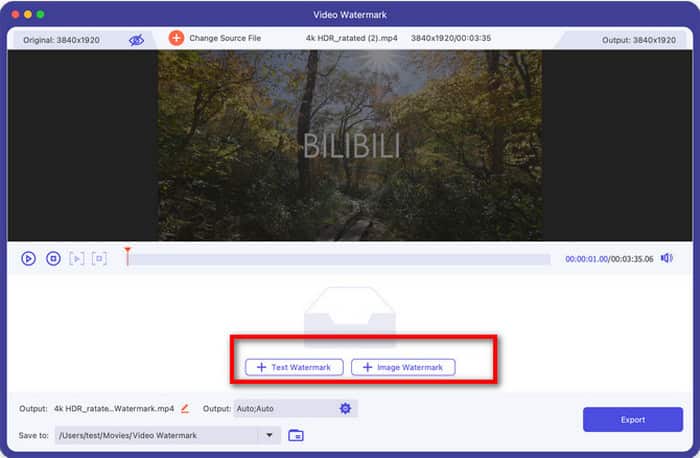700x458 pixels.
Task: Play the video preview
Action: pos(29,258)
